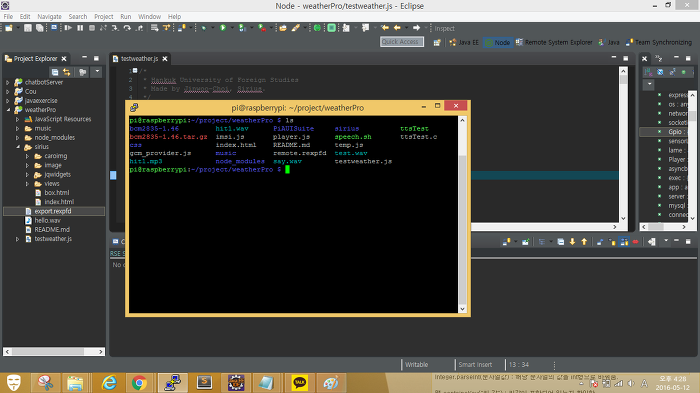This screenshot has height=393, width=700.
Task: Open Project Explorer view menu dropdown
Action: click(x=97, y=71)
